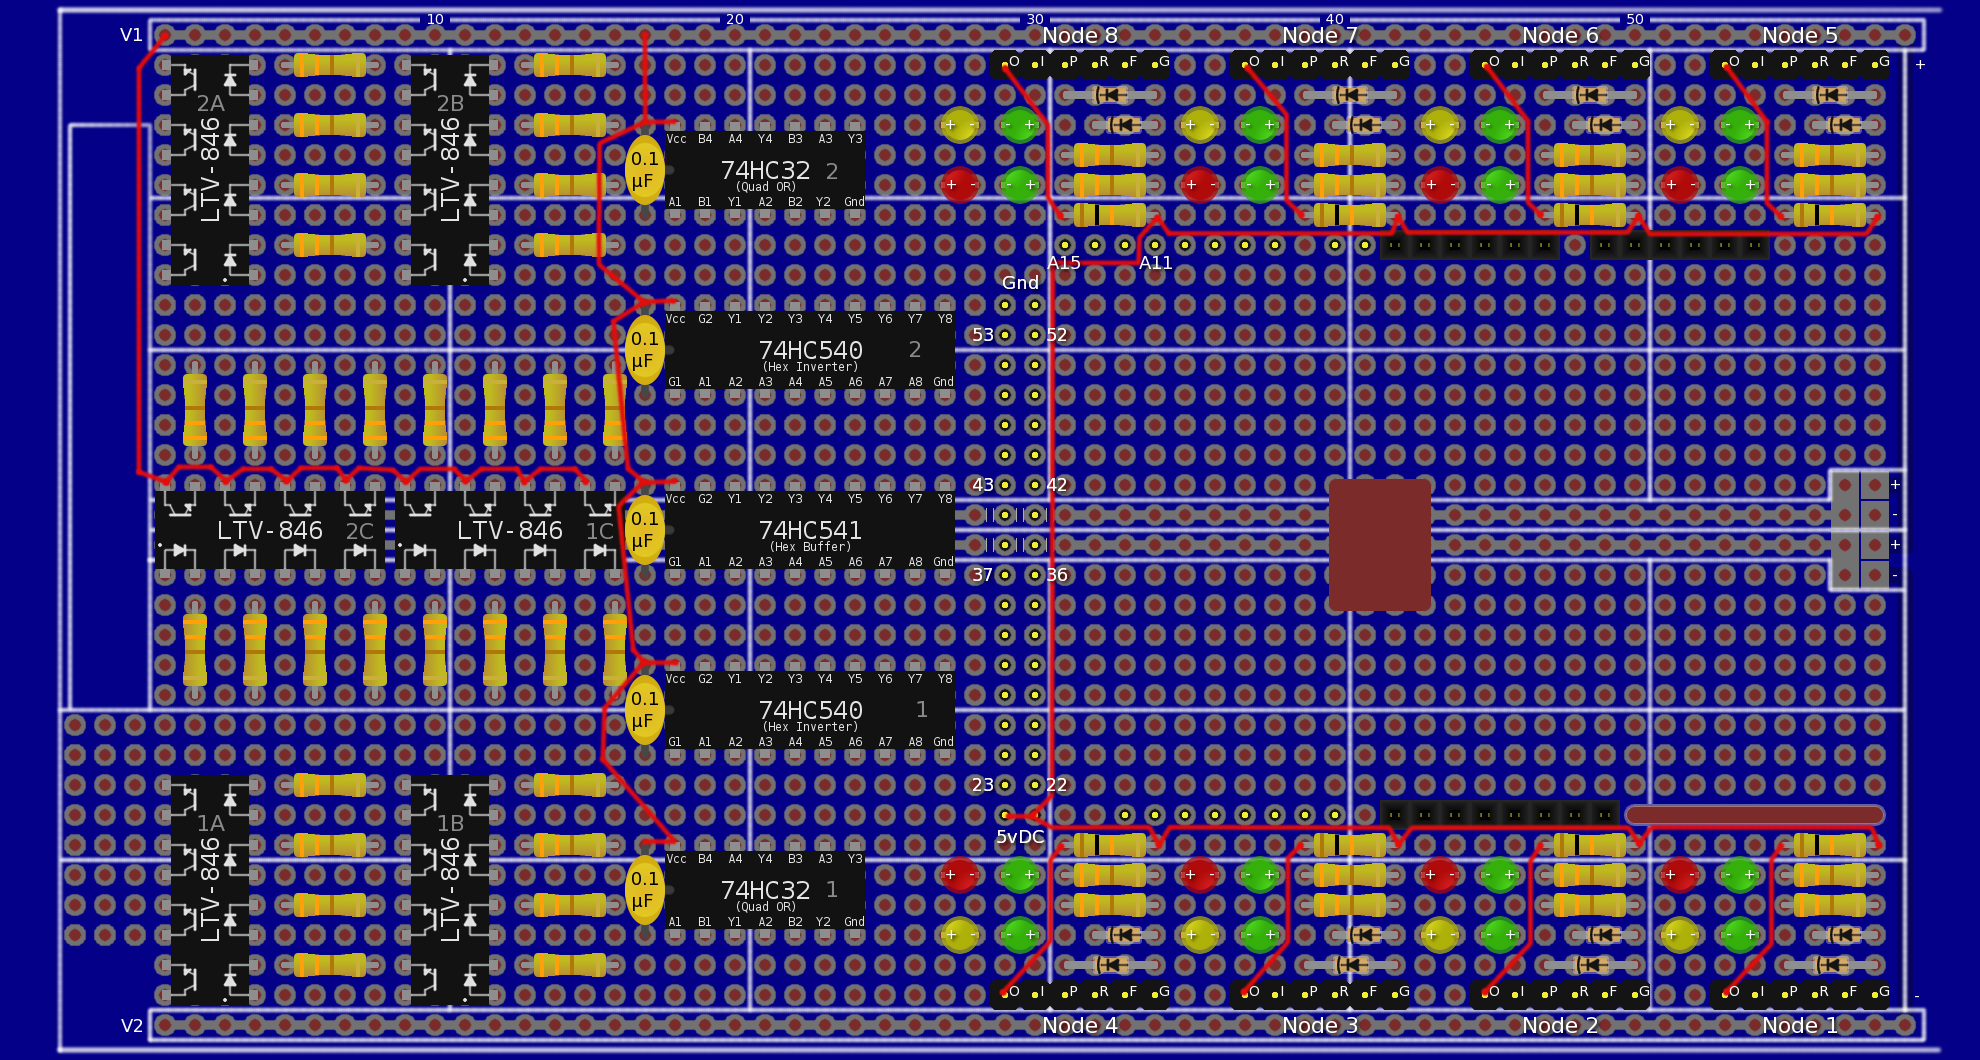Click the Node 5 label

coord(1800,35)
